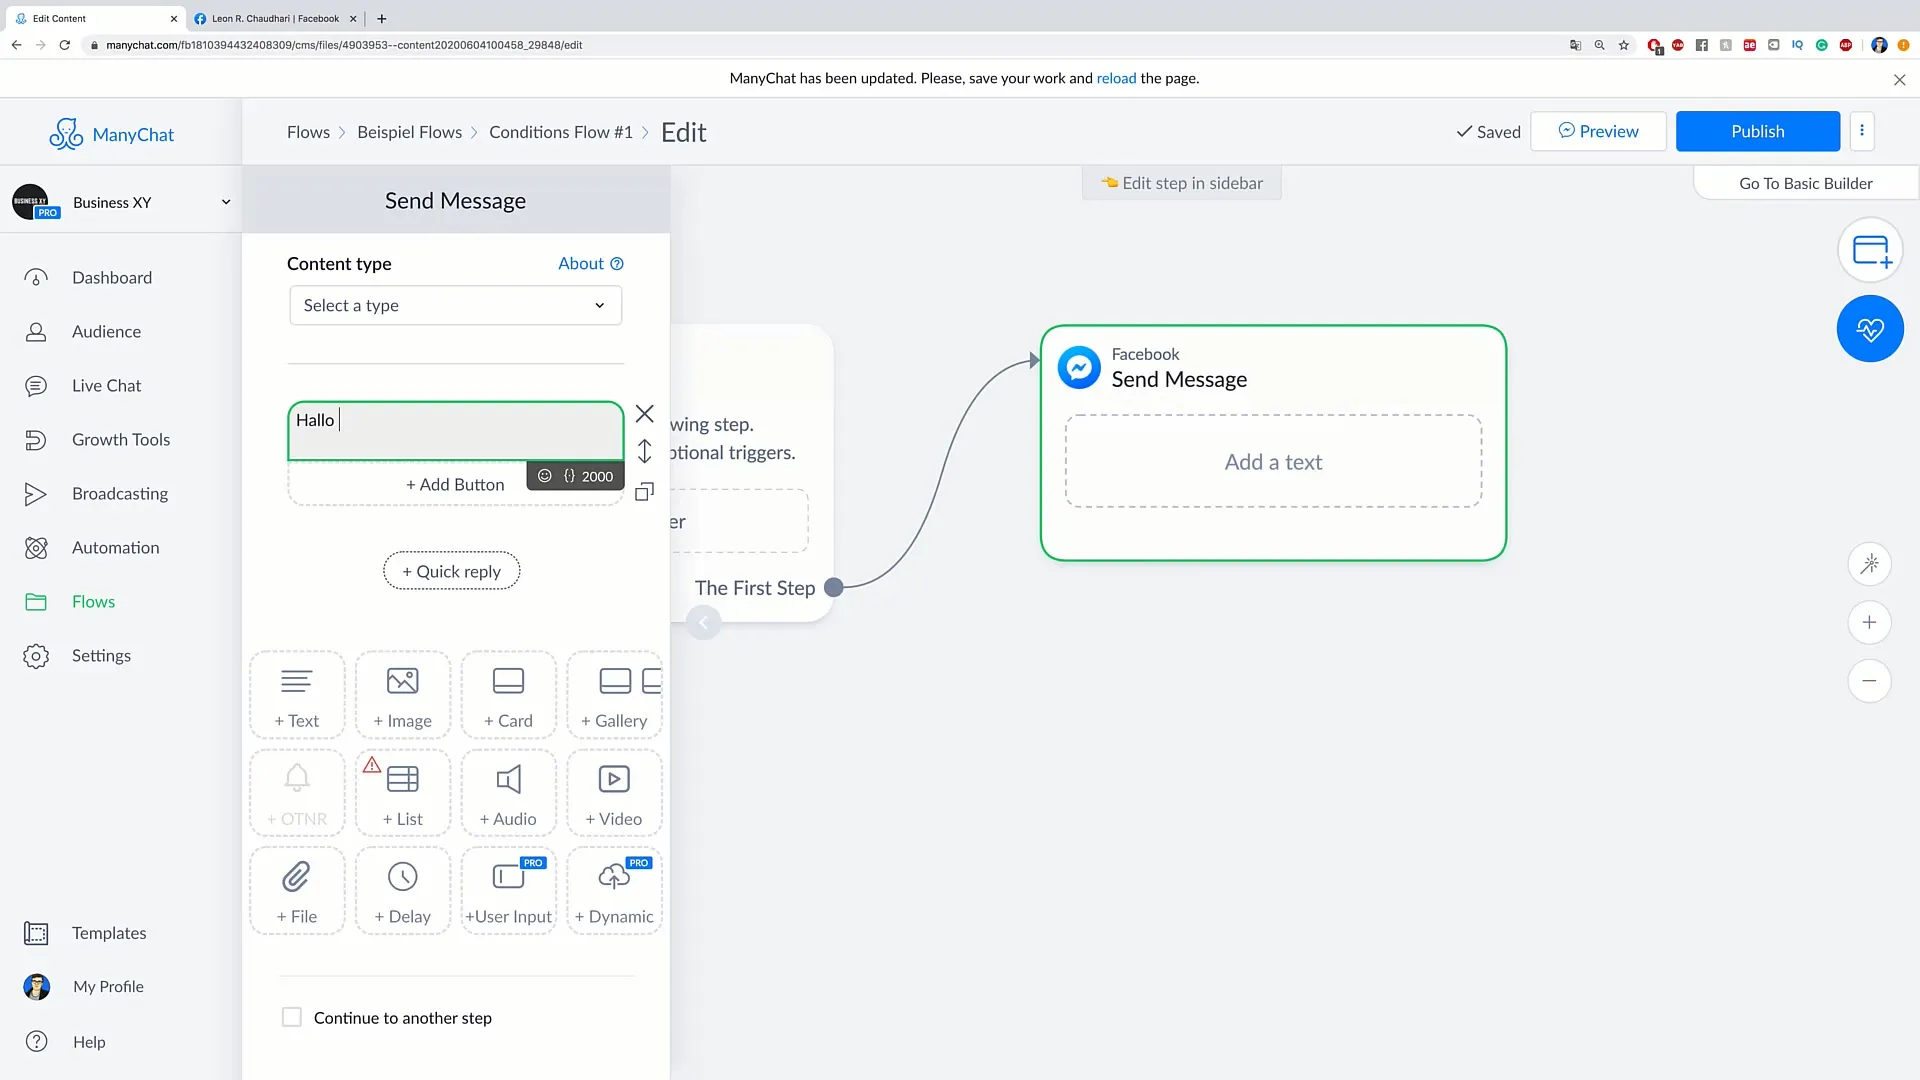
Task: Click the Publish button
Action: [1757, 131]
